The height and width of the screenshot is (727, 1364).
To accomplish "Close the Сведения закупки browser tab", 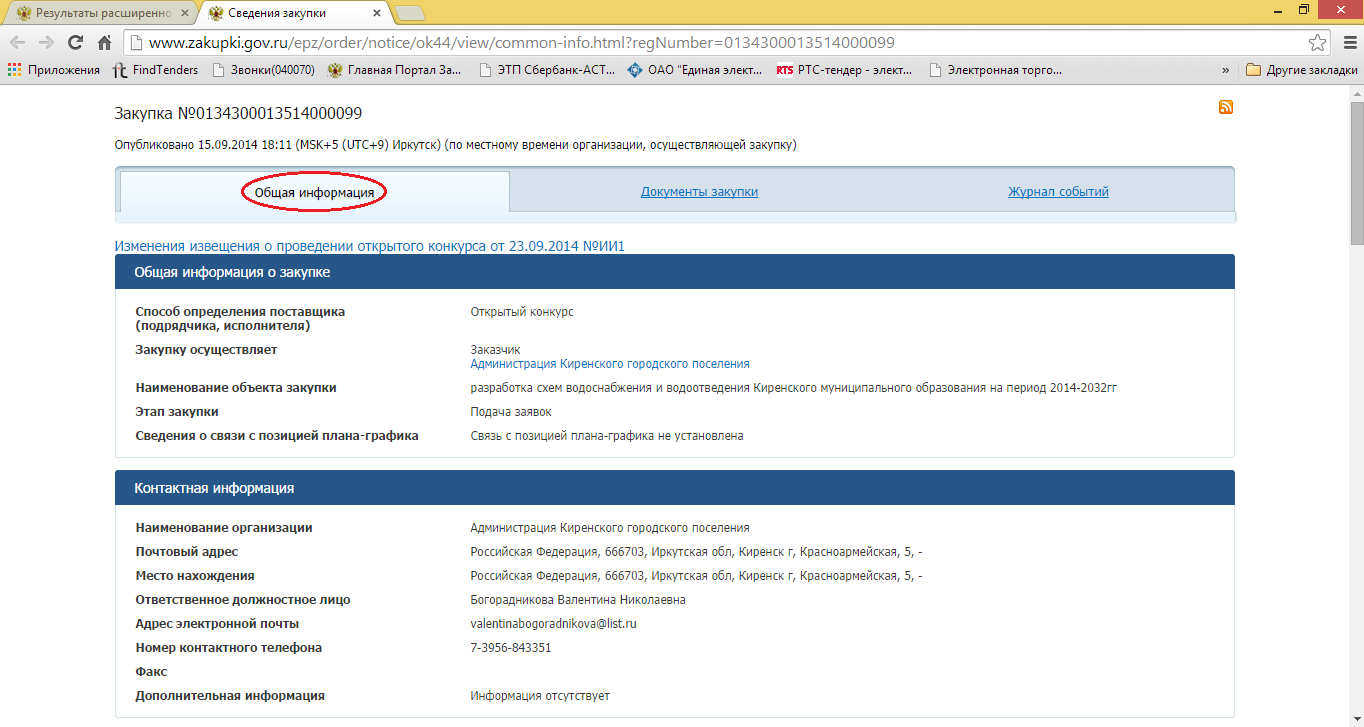I will click(377, 13).
